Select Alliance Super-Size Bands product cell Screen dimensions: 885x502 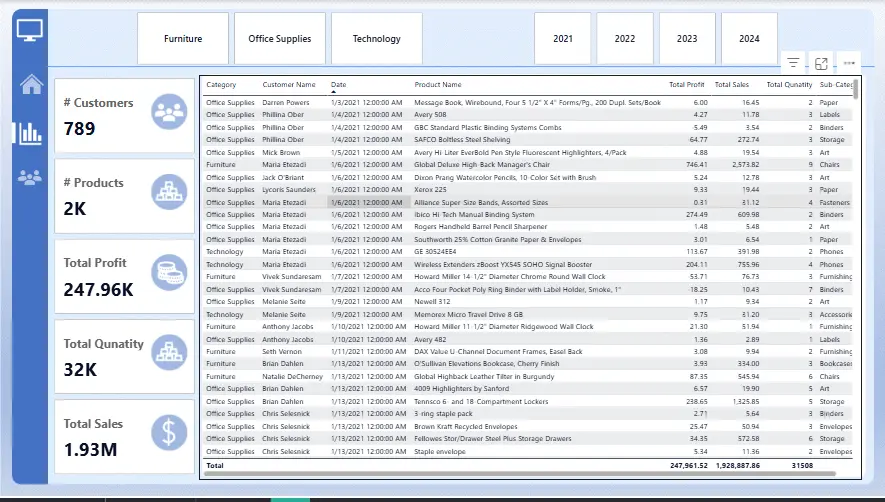tap(481, 202)
